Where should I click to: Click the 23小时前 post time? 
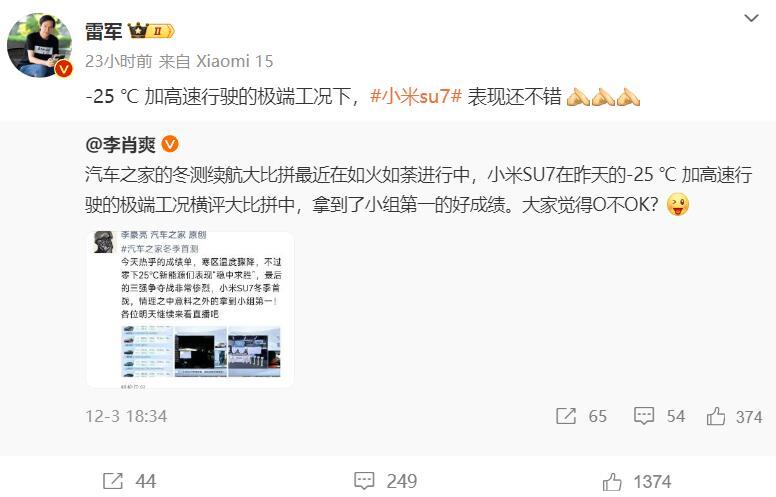click(x=119, y=61)
